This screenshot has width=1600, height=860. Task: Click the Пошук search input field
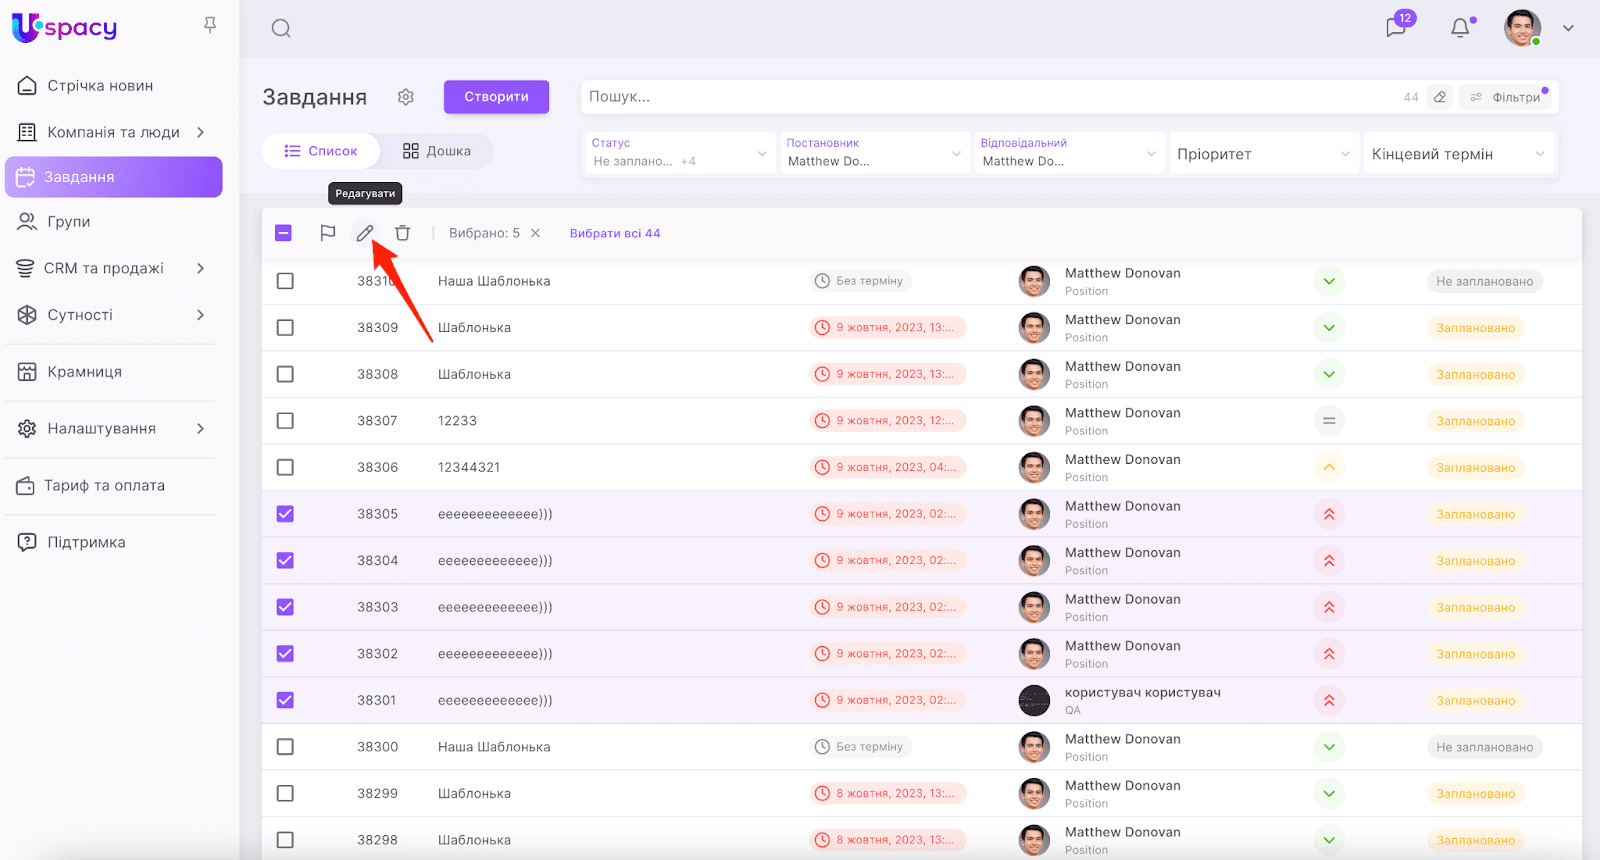990,97
